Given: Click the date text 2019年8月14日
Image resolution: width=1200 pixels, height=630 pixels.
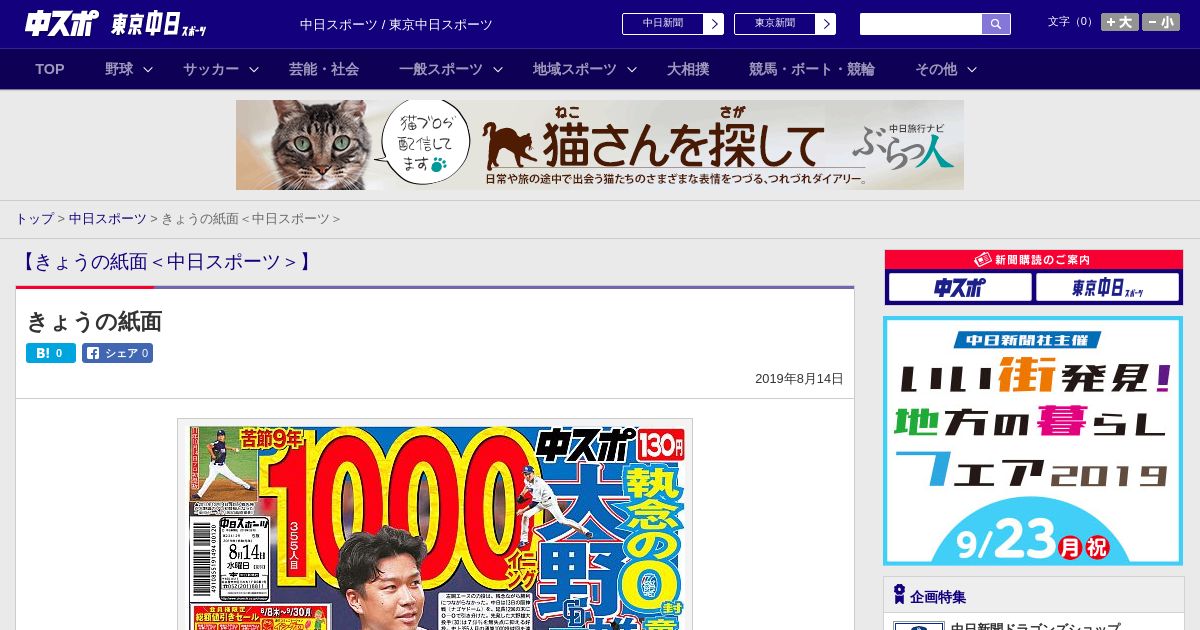Looking at the screenshot, I should tap(799, 379).
